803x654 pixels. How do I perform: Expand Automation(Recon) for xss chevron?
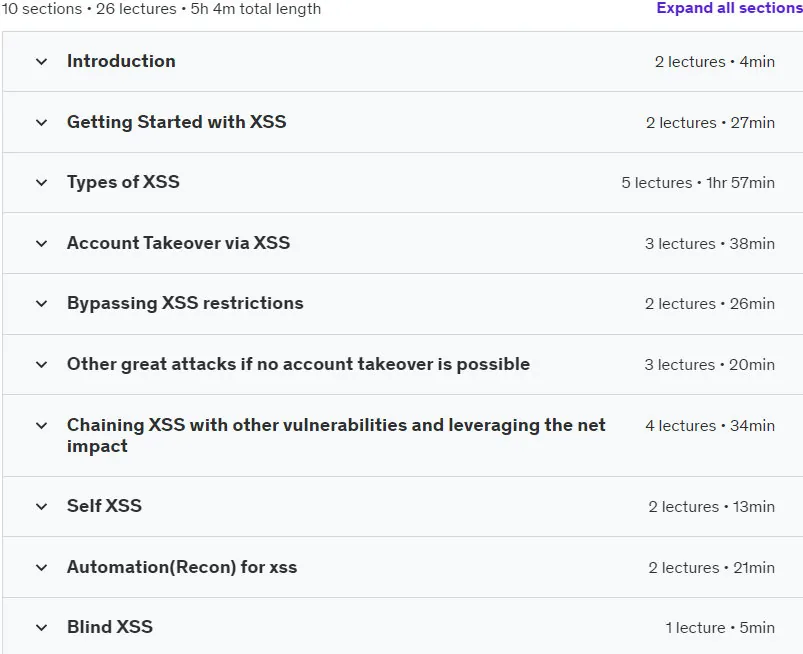pos(41,567)
